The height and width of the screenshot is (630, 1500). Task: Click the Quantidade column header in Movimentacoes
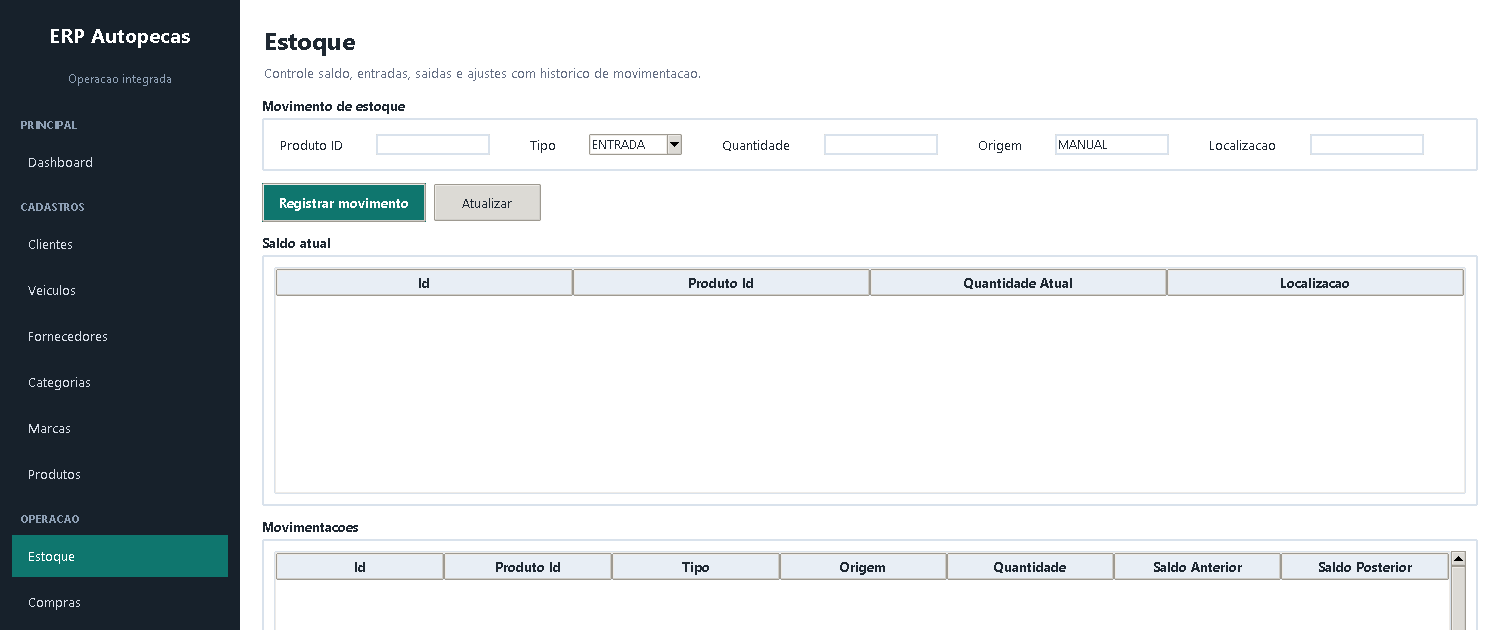click(x=1030, y=567)
